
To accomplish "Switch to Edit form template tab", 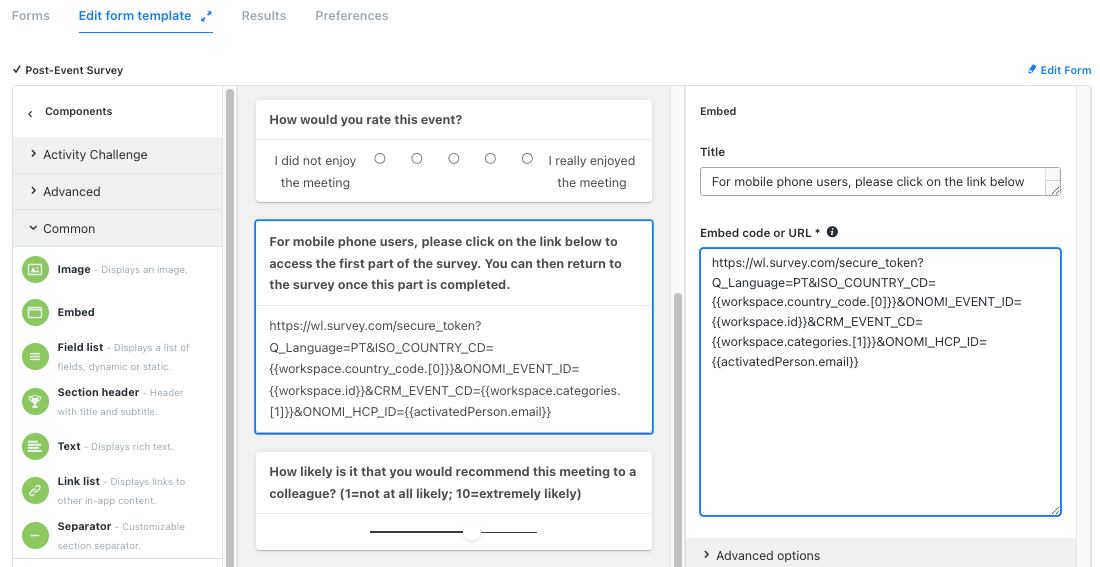I will coord(135,15).
